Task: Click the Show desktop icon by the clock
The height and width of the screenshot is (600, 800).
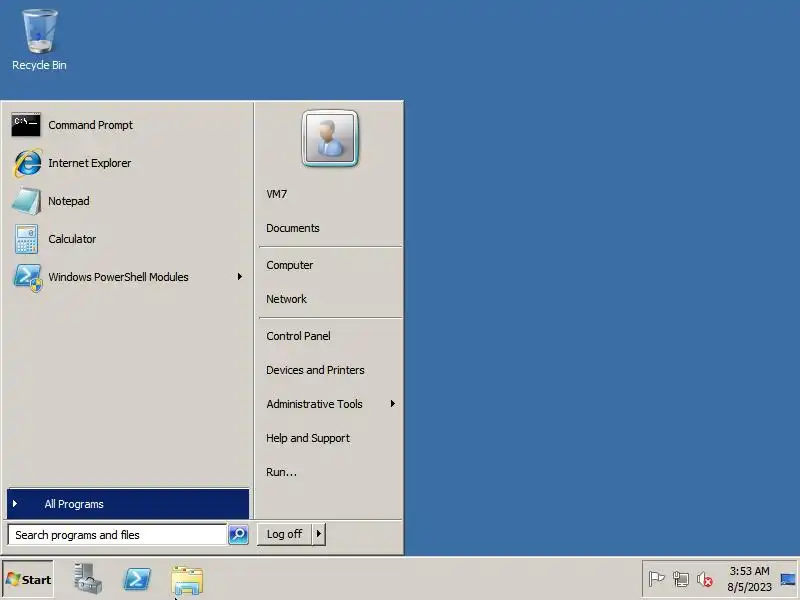Action: [x=788, y=579]
